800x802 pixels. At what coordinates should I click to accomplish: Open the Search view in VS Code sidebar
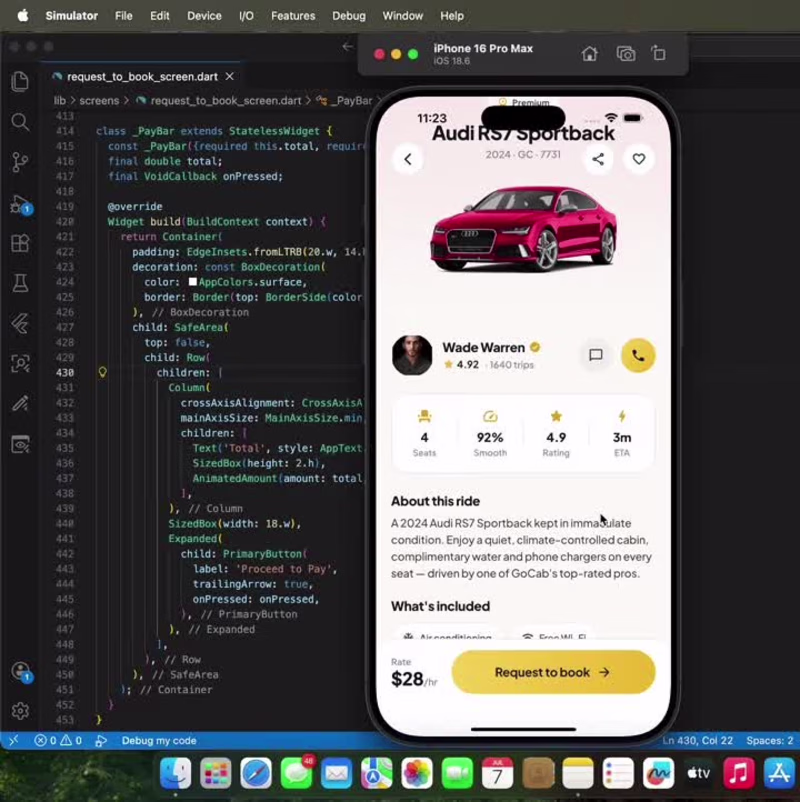20,122
